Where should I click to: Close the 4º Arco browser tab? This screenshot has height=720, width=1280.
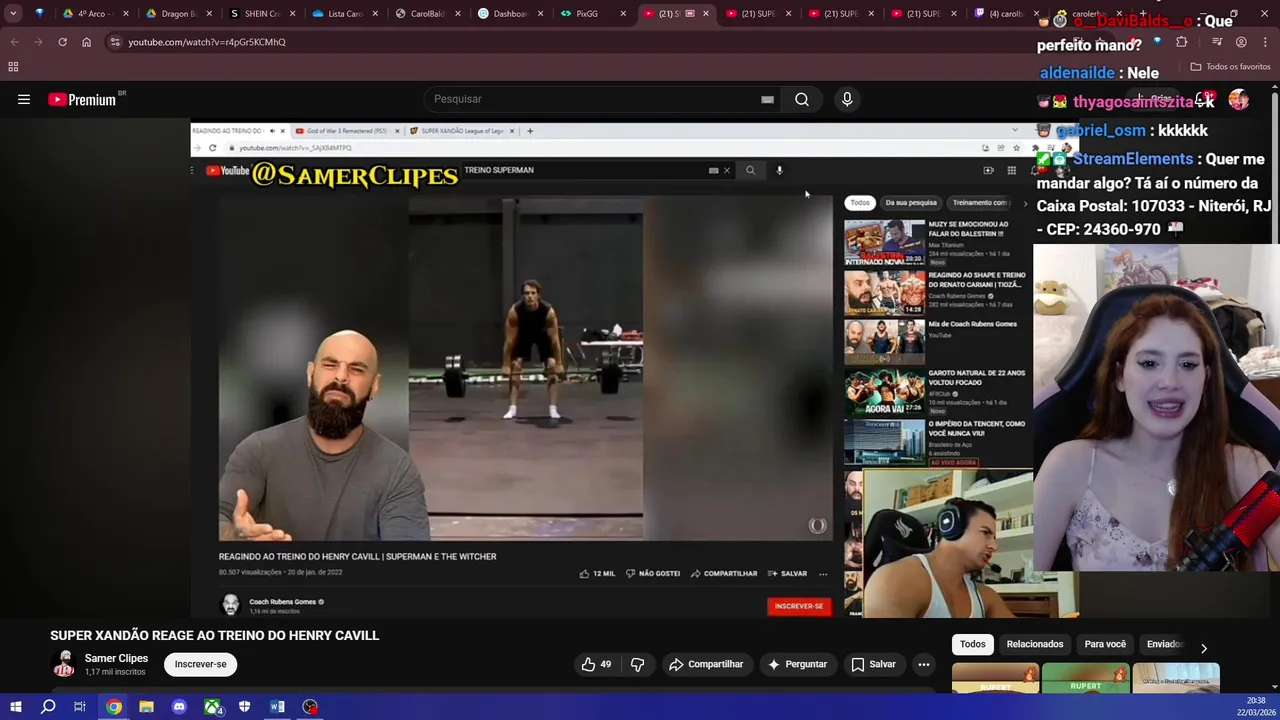click(x=126, y=14)
